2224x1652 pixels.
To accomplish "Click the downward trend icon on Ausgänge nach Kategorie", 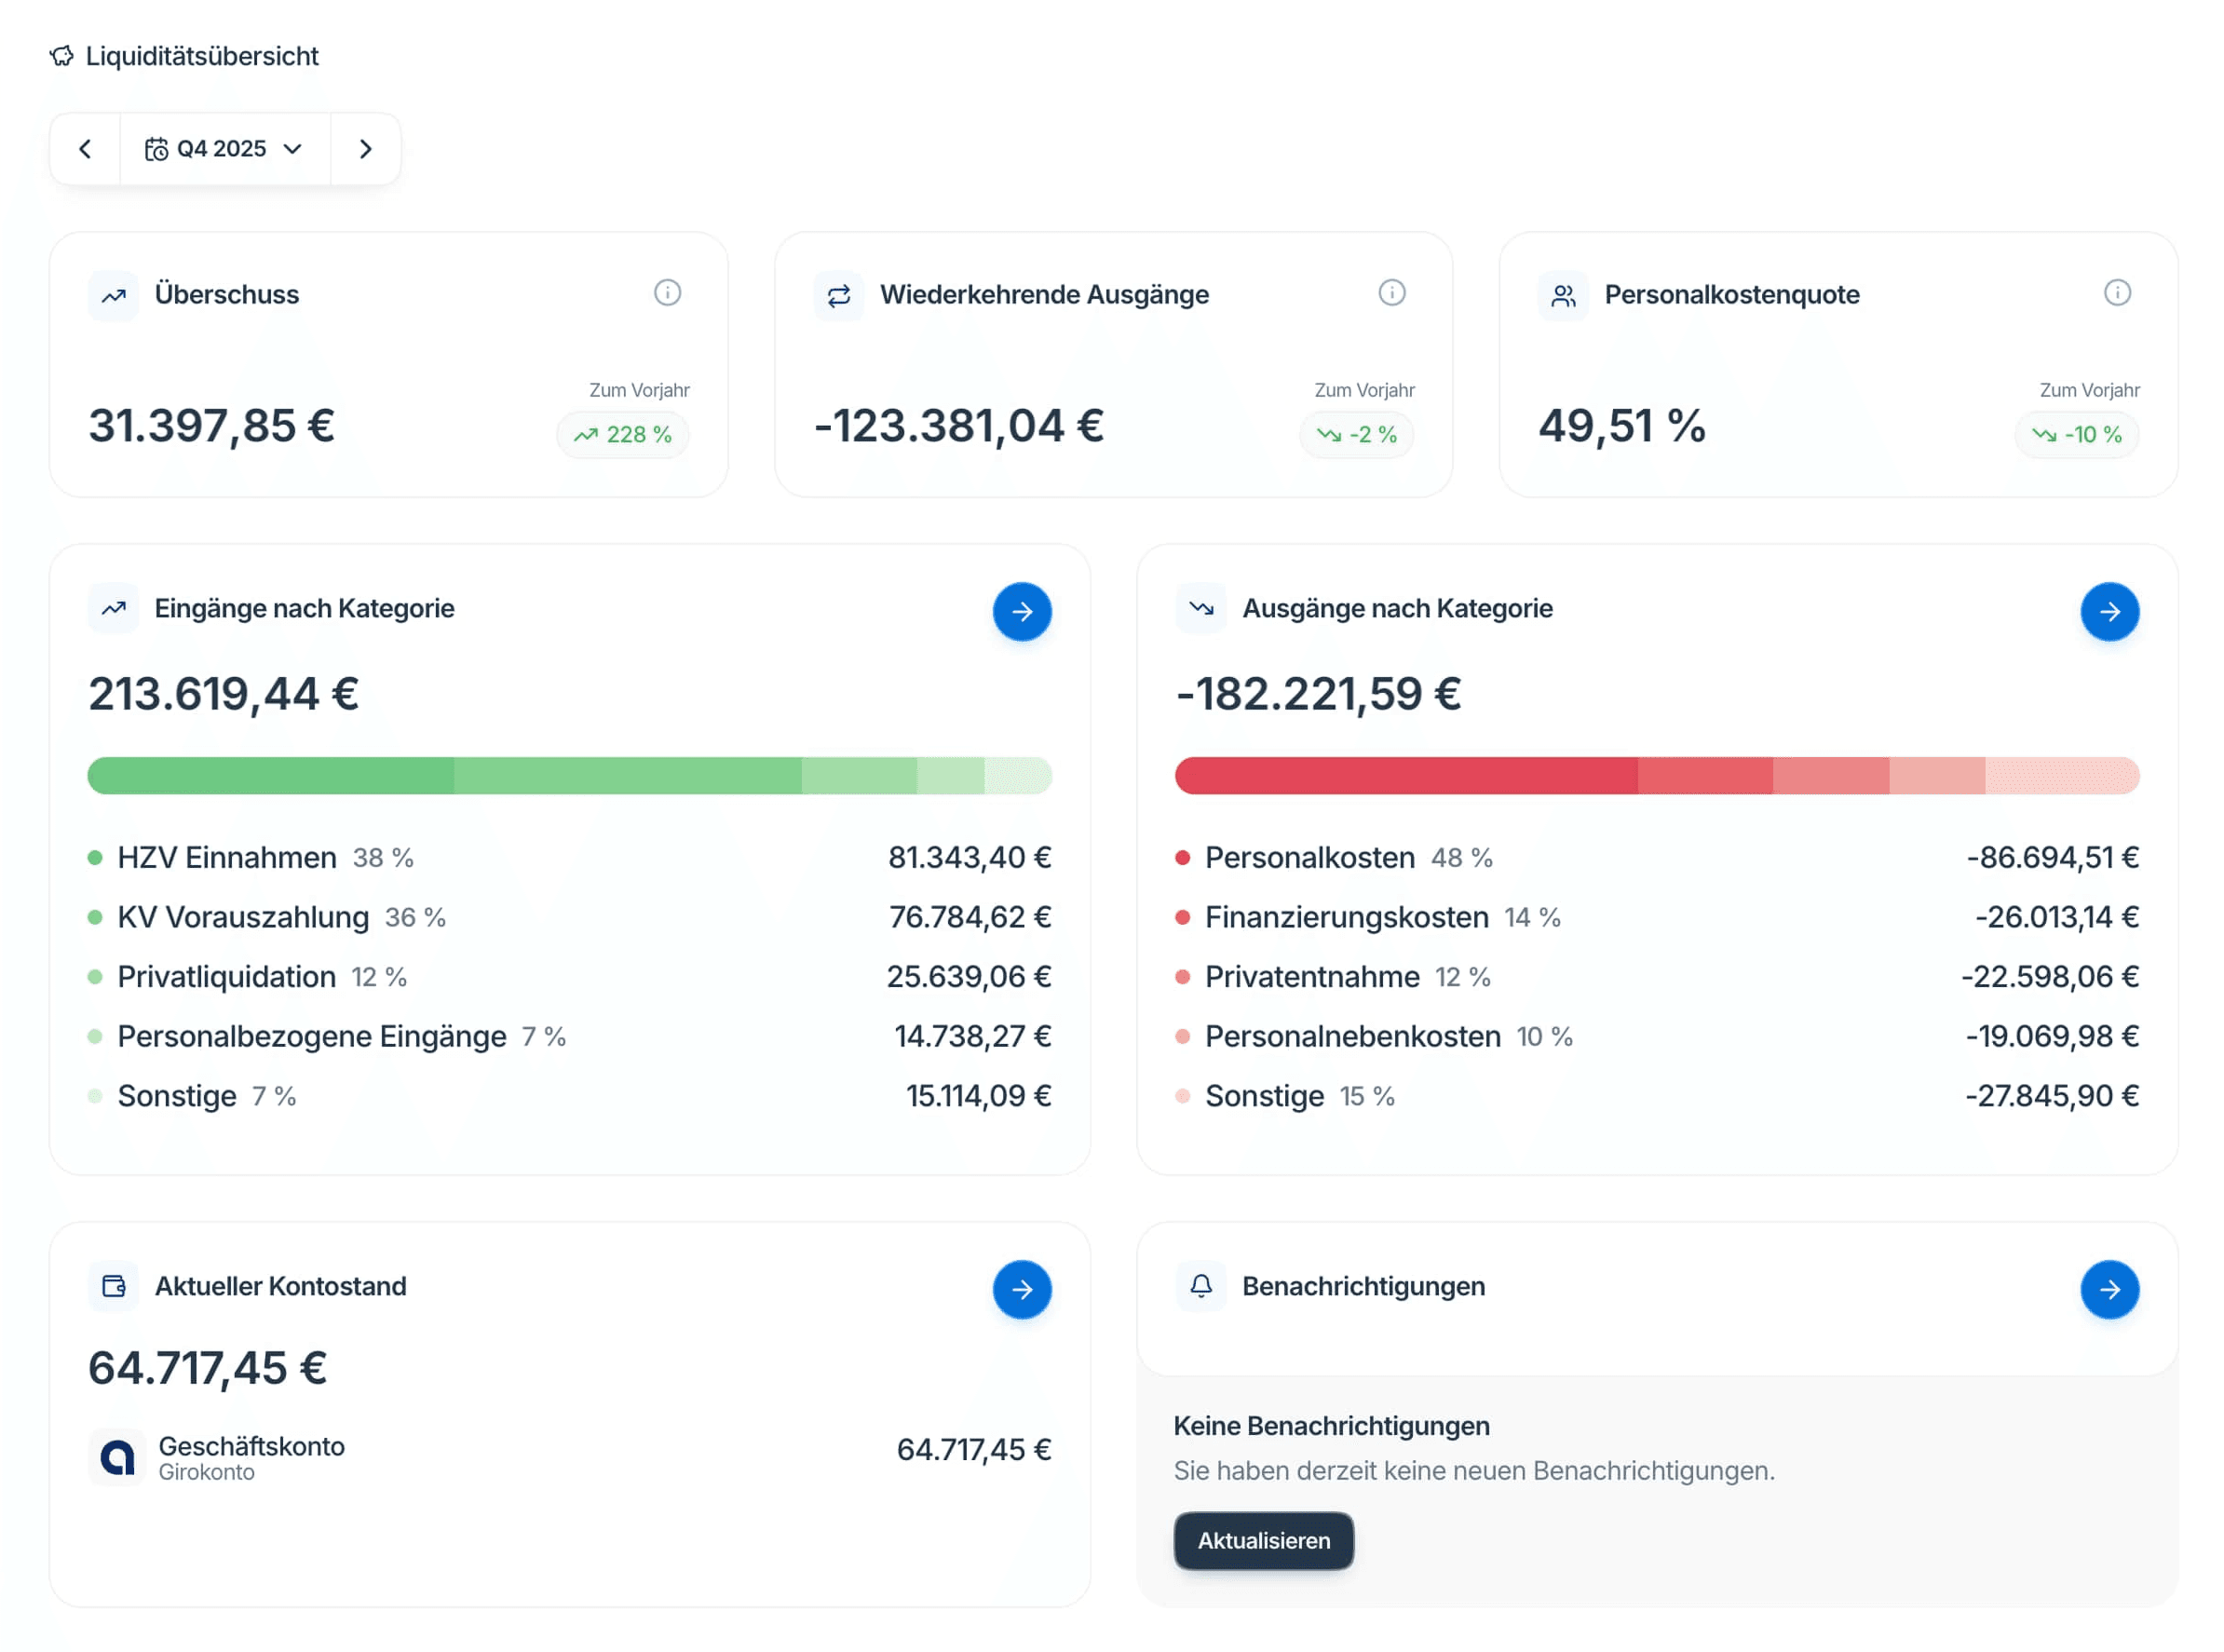I will [1201, 608].
